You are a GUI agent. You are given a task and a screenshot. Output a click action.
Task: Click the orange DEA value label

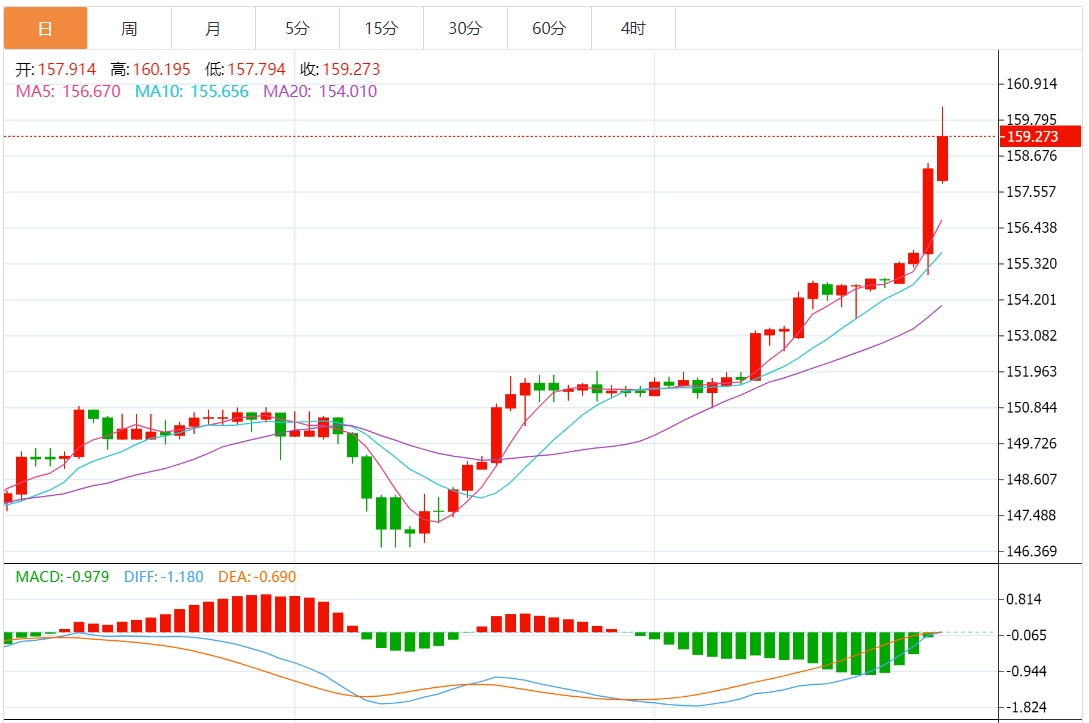[x=258, y=576]
